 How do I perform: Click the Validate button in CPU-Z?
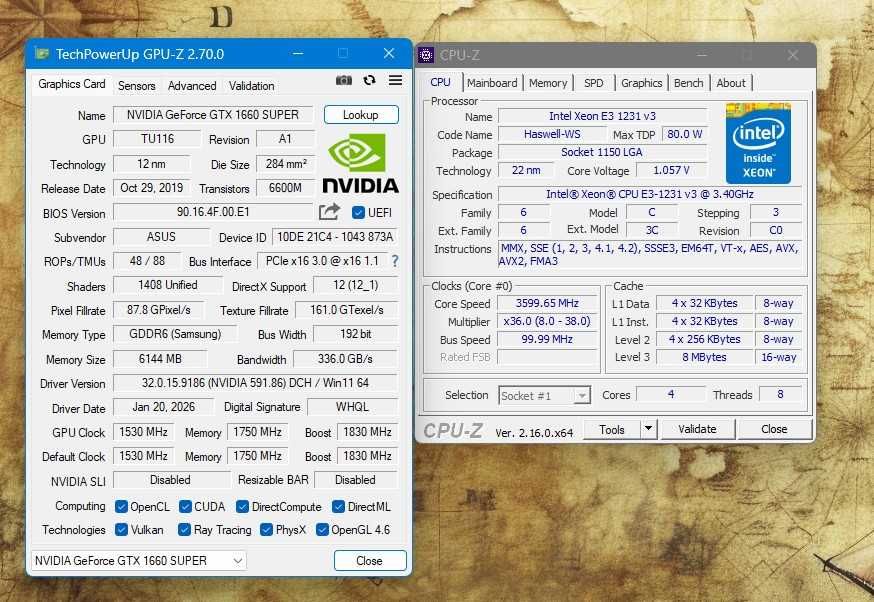point(697,429)
